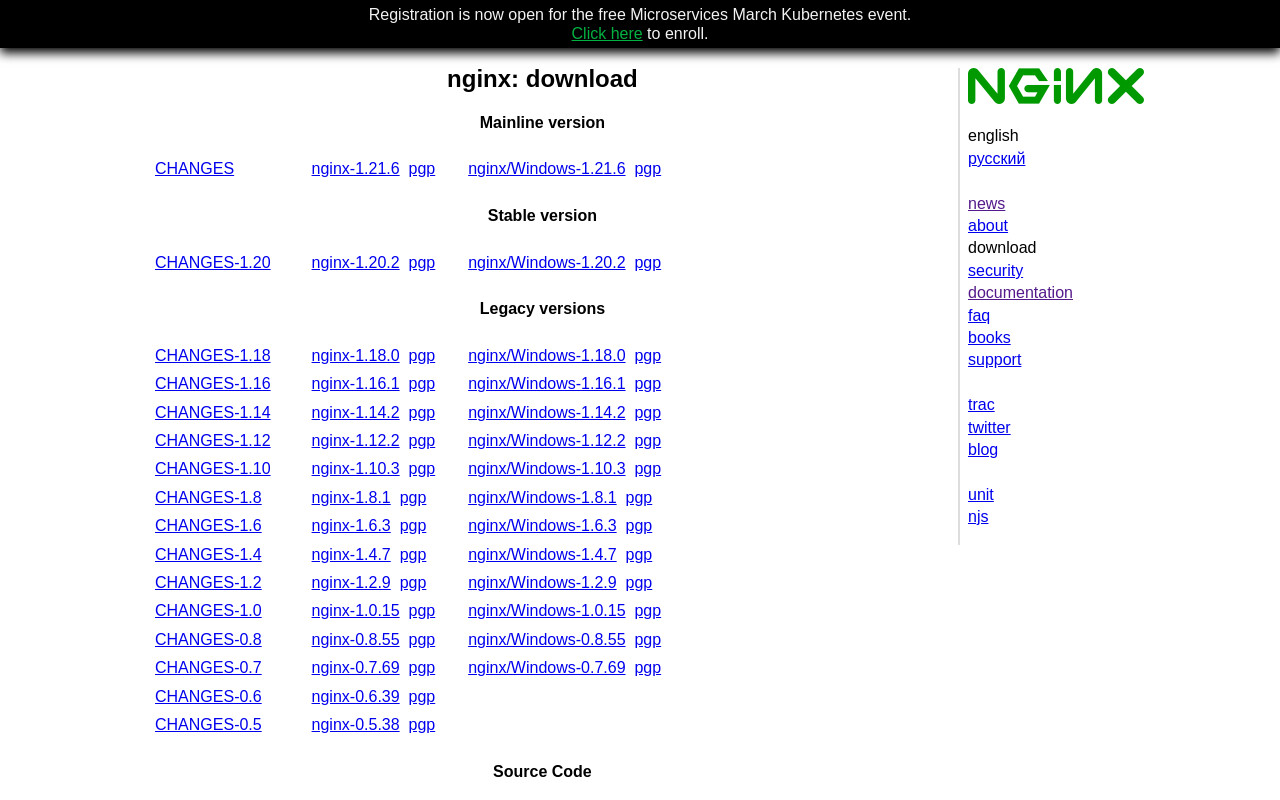Open CHANGES-1.14 link
Screen dimensions: 1280x800
[213, 413]
